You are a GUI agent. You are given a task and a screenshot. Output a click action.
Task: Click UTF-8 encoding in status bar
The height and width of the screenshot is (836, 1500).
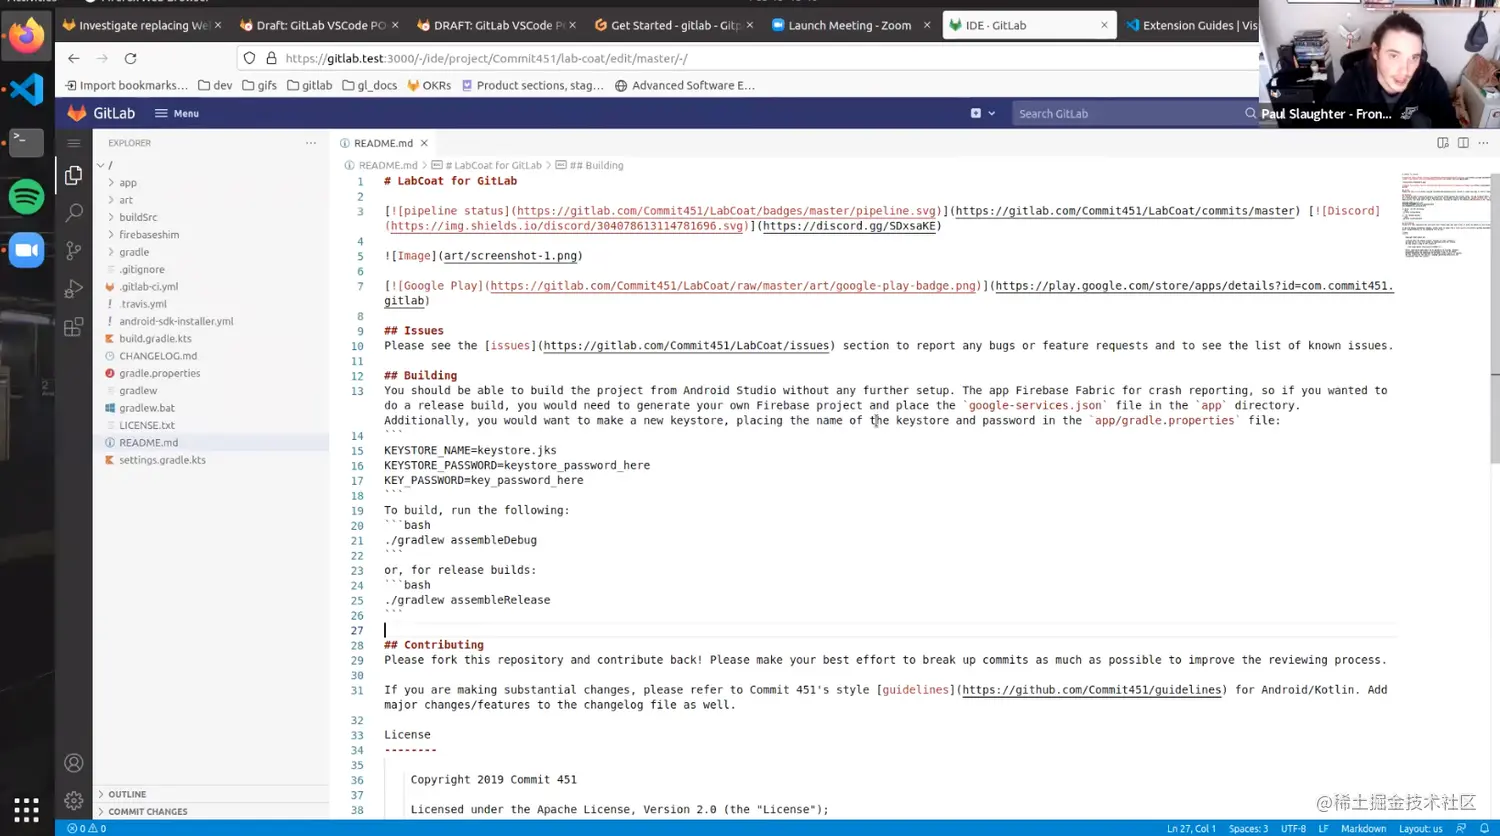pyautogui.click(x=1293, y=828)
